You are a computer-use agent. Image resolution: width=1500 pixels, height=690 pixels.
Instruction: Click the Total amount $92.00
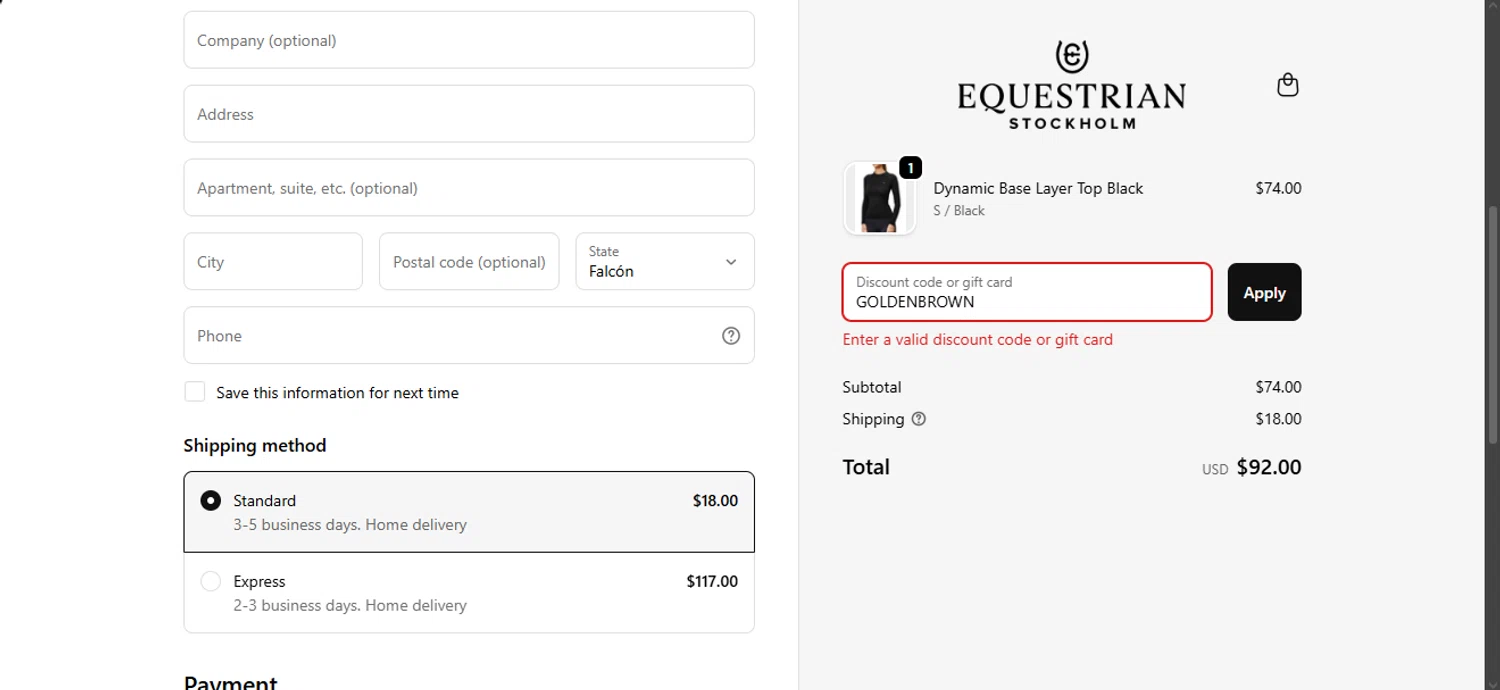click(1269, 467)
